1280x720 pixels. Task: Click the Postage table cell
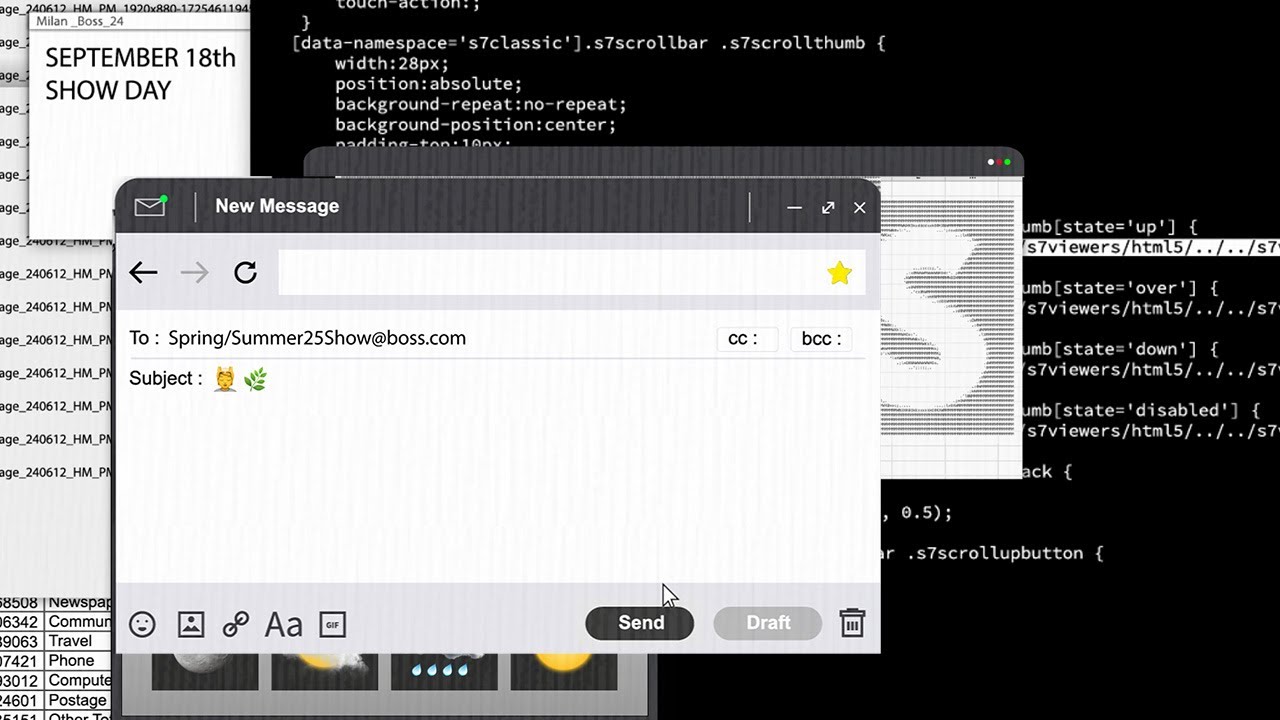coord(79,701)
